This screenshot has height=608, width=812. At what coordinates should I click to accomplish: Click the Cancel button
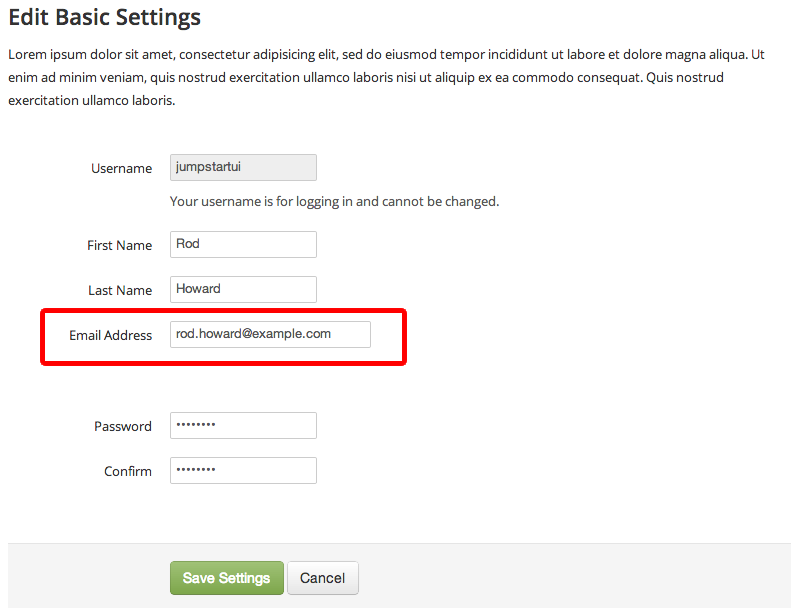[x=323, y=578]
